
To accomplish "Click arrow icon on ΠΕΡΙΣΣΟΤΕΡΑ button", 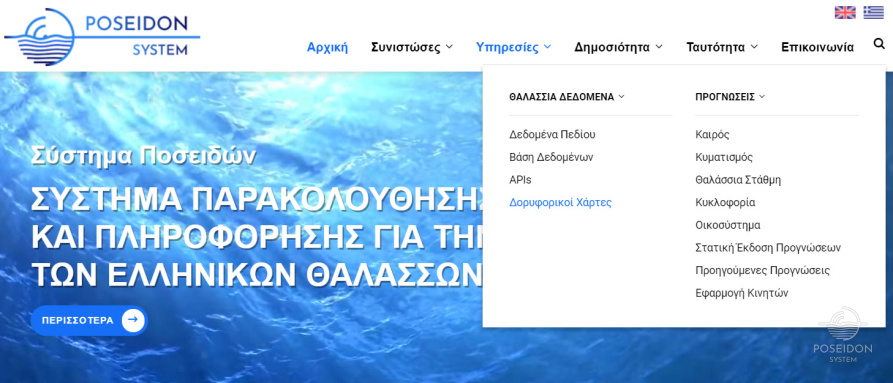I will pyautogui.click(x=133, y=320).
